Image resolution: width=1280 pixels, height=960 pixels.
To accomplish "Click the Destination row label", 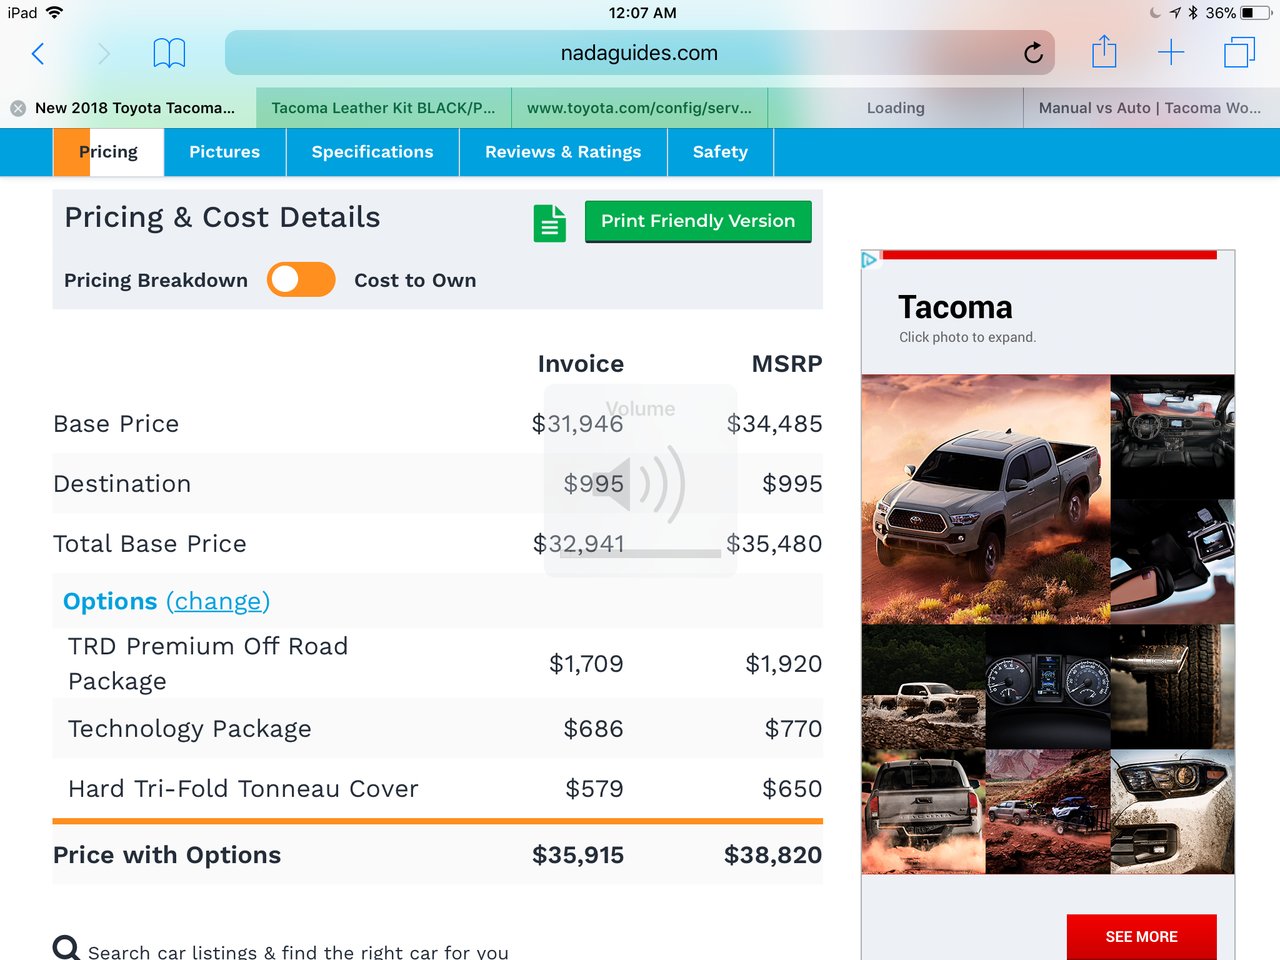I will [x=122, y=484].
